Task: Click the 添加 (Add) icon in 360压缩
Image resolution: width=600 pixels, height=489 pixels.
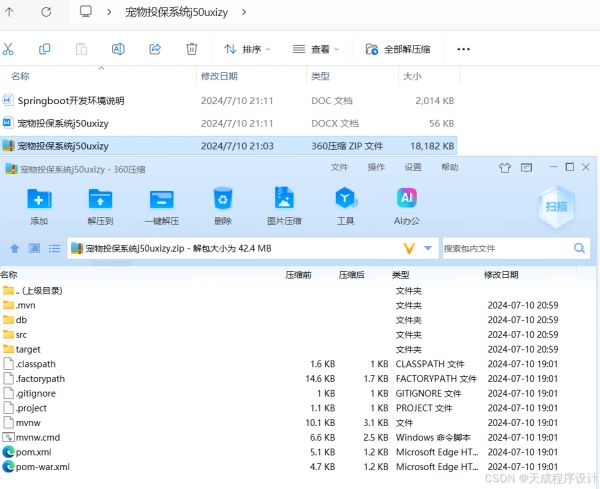Action: (x=39, y=200)
